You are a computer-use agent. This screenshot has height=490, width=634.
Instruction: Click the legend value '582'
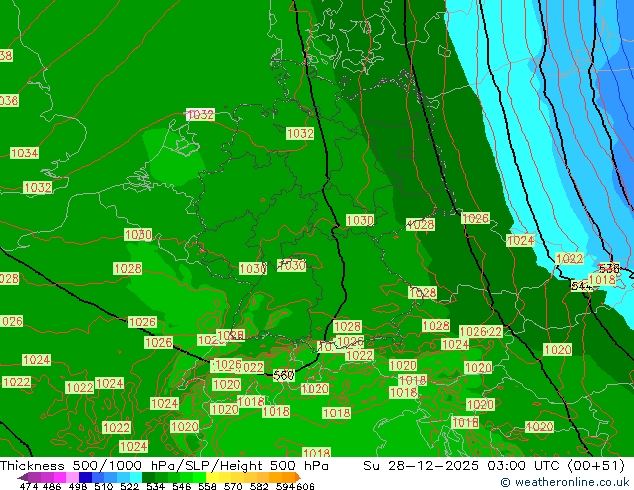259,486
